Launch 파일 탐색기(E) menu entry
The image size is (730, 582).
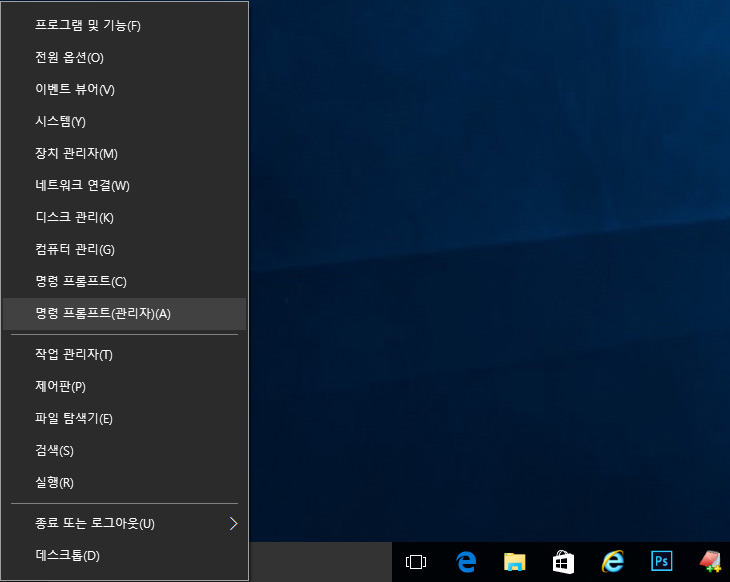click(124, 419)
